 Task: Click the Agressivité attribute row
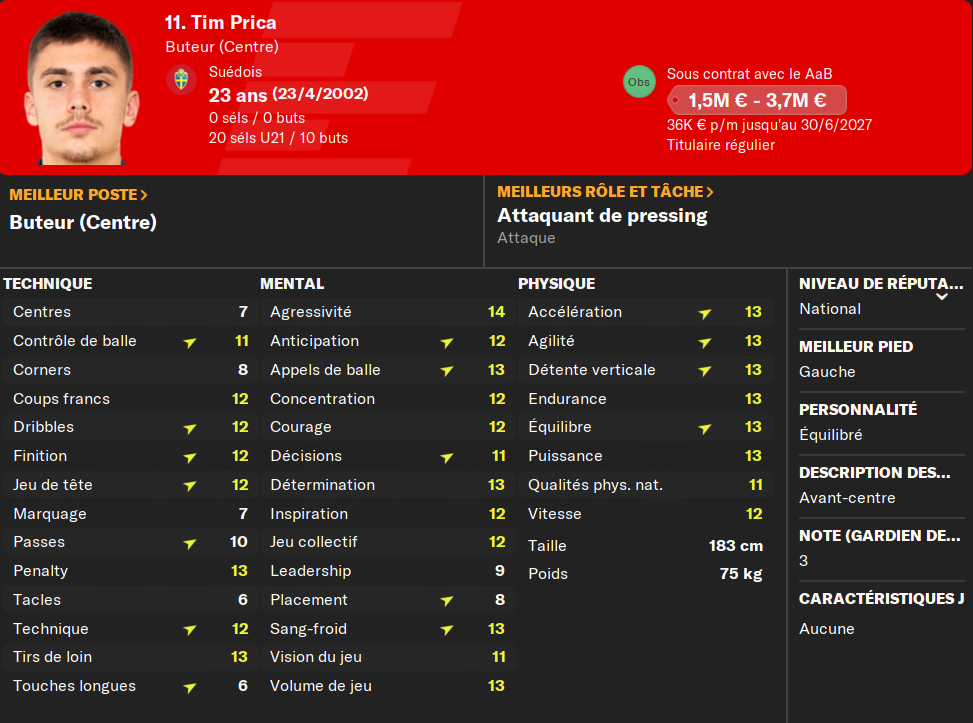386,312
